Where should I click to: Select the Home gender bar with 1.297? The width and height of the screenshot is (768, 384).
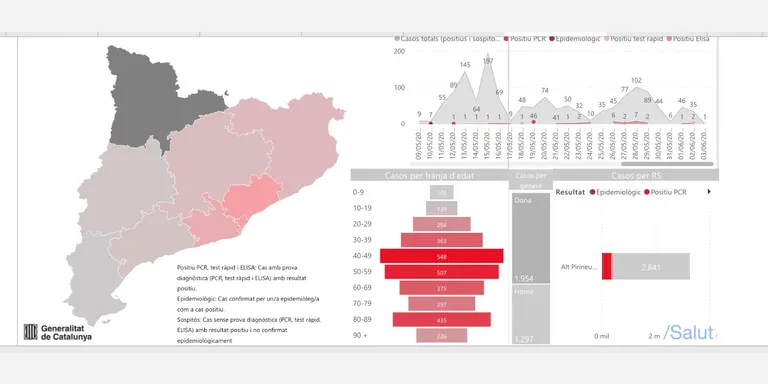pyautogui.click(x=531, y=314)
